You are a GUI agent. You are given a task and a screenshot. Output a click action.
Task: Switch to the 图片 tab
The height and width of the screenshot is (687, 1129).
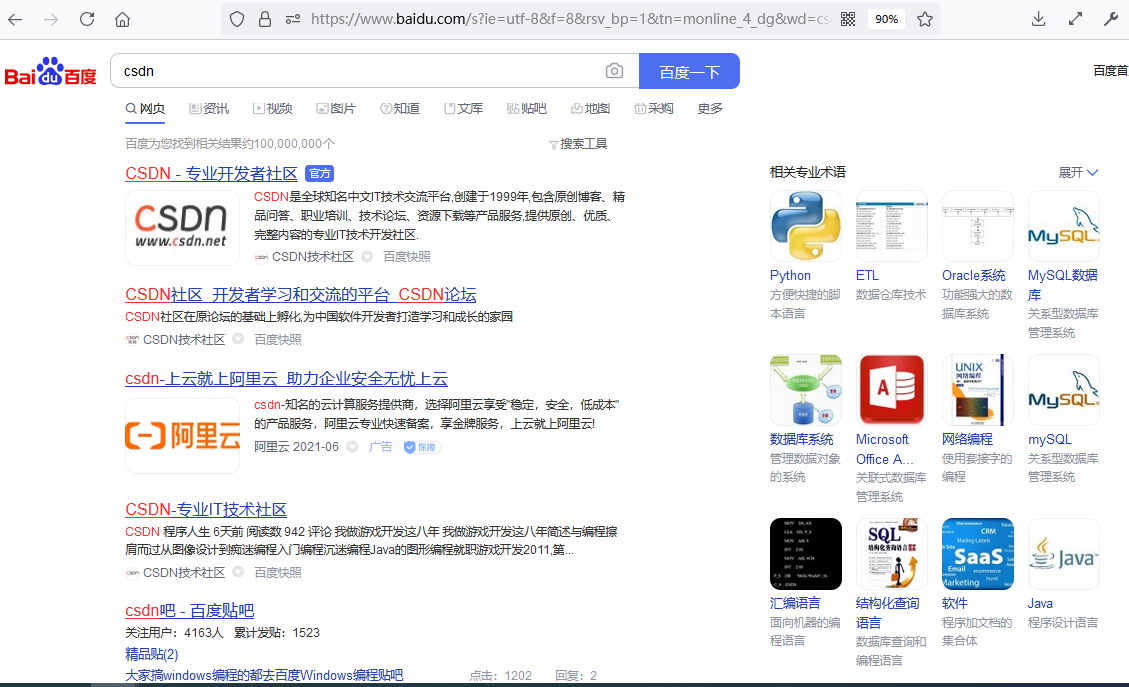(336, 109)
